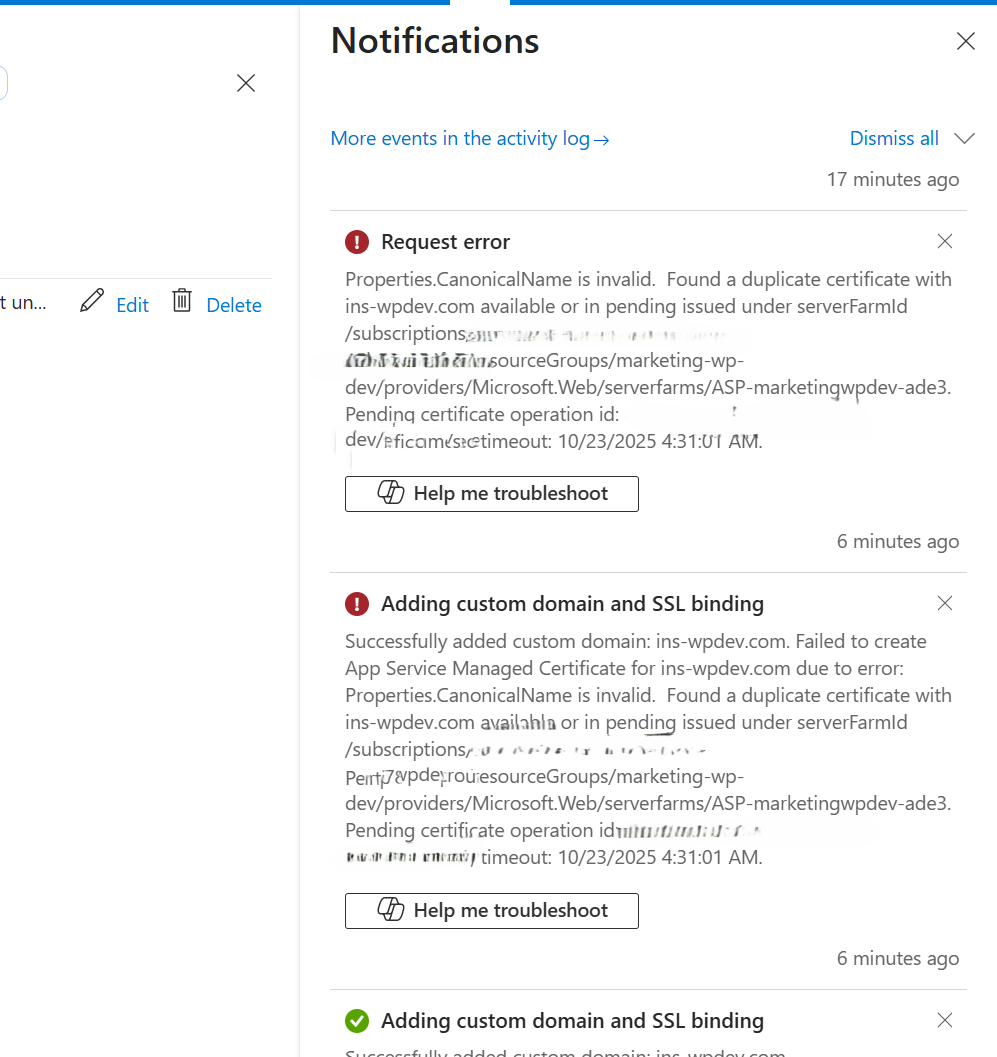Click the red error icon on the failed SSL binding notification
This screenshot has width=997, height=1057.
click(x=357, y=604)
